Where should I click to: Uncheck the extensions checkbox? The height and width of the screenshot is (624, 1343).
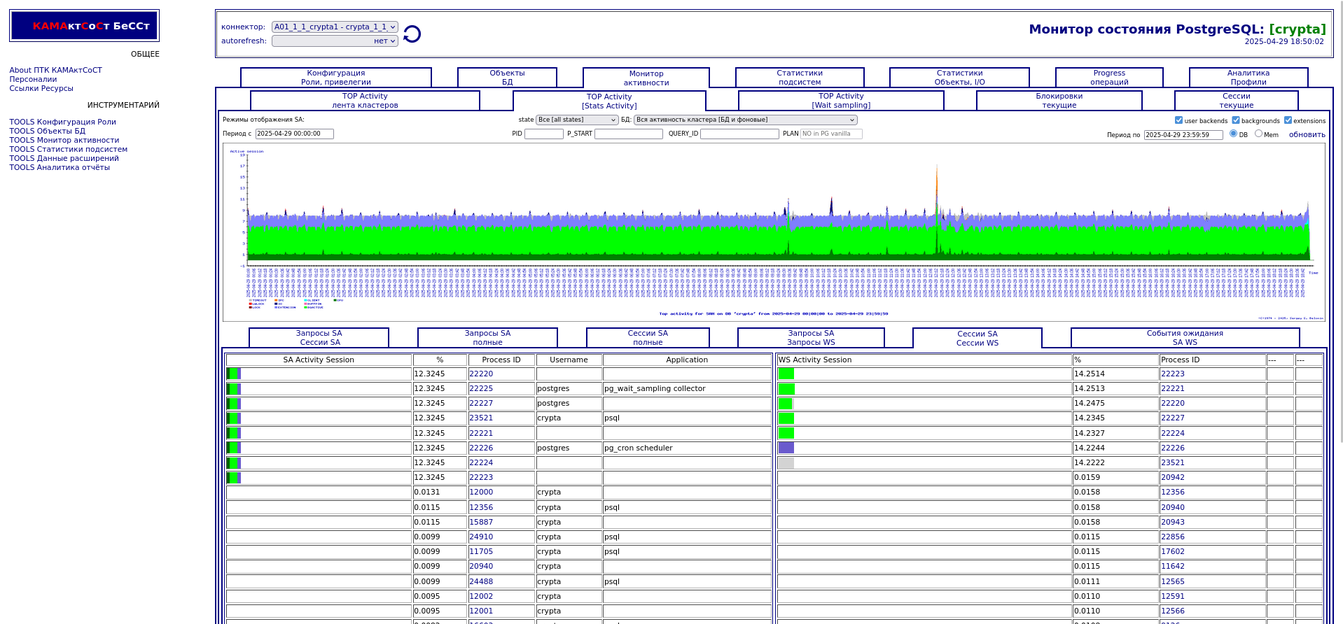coord(1288,120)
